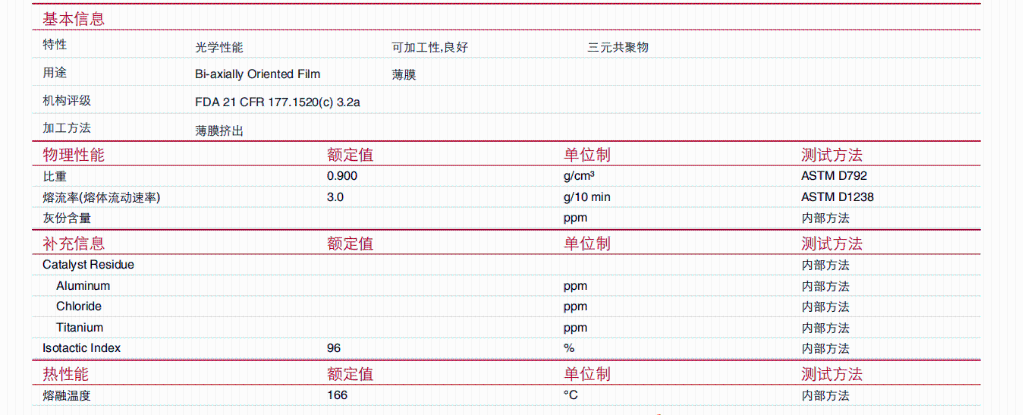Click the ASTM D1238 test method
The width and height of the screenshot is (1023, 415).
pyautogui.click(x=837, y=197)
